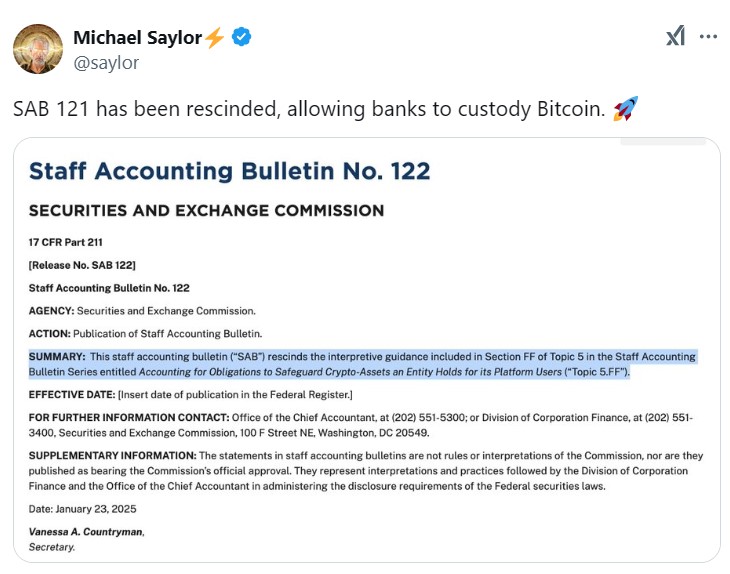Click the lightning bolt emoji beside the name
Image resolution: width=730 pixels, height=574 pixels.
tap(215, 38)
